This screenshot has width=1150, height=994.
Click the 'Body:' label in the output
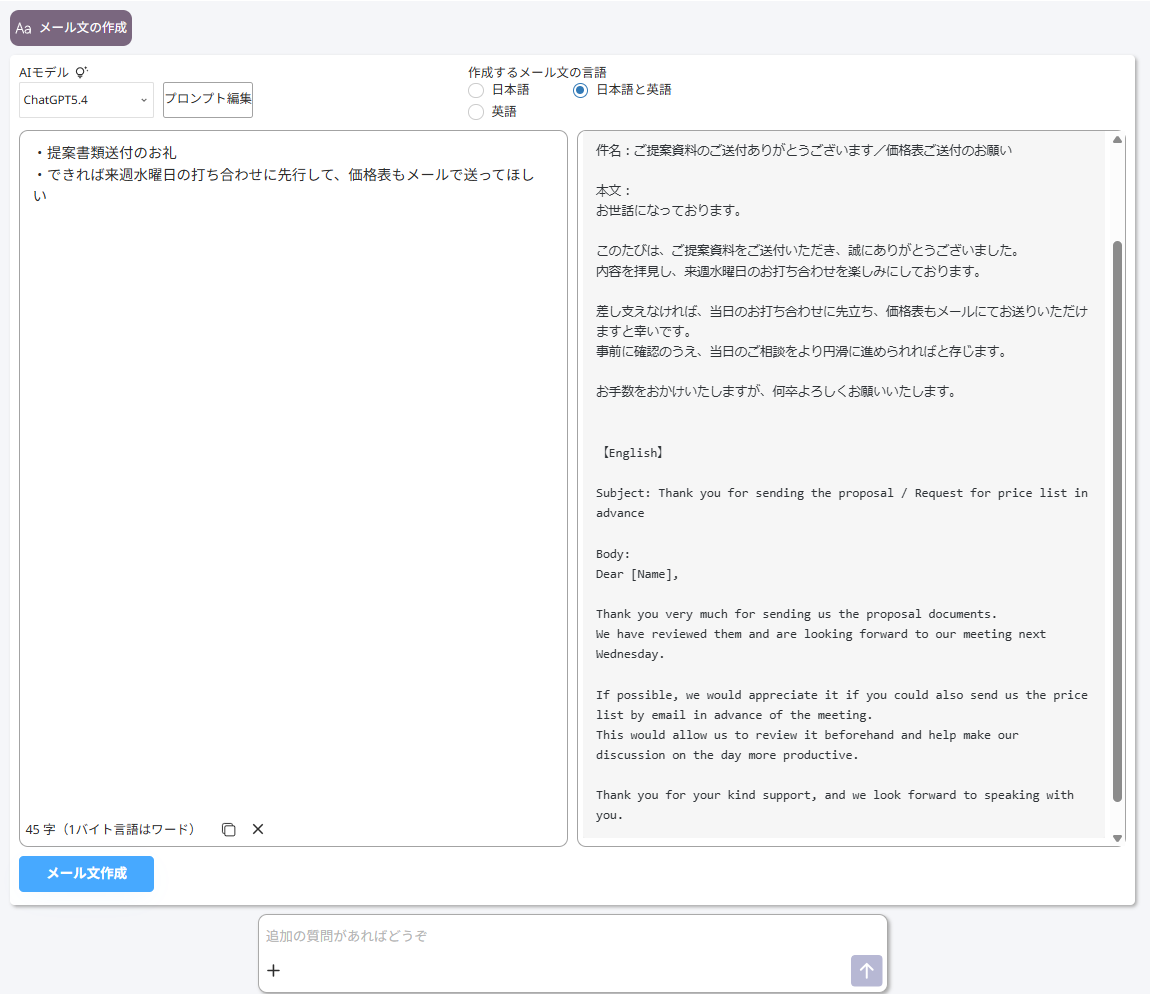tap(612, 554)
